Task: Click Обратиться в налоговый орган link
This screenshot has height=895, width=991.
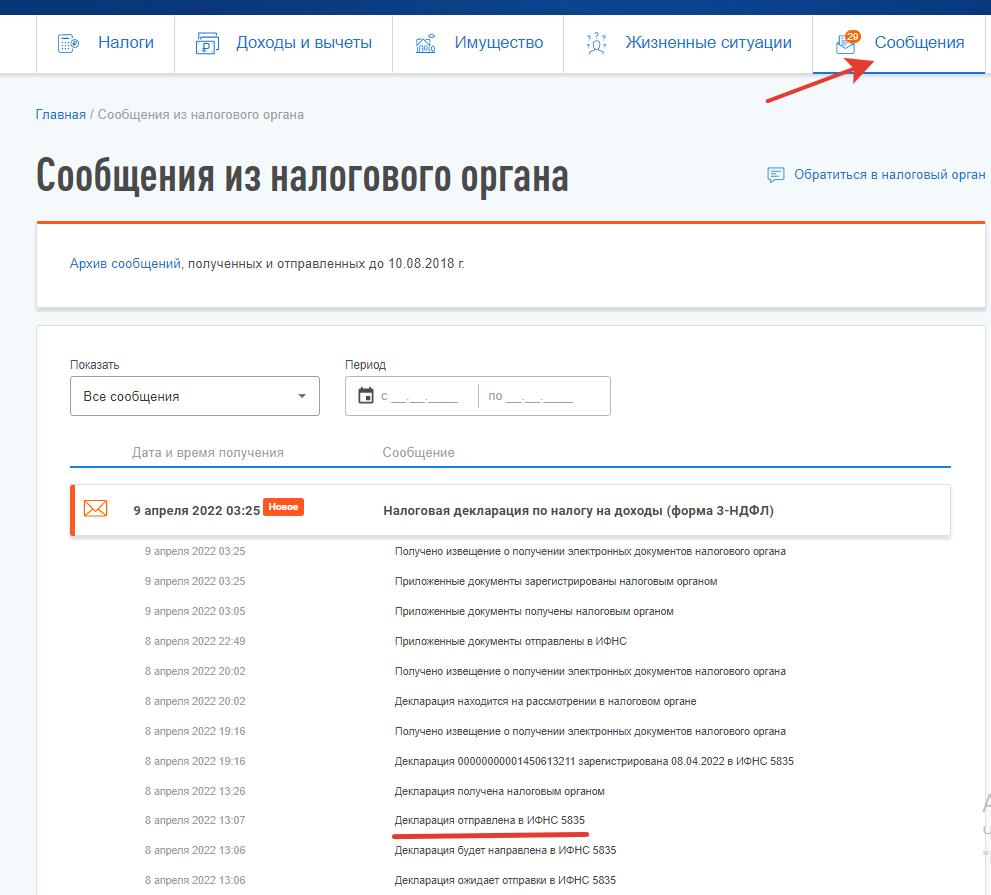Action: (x=889, y=175)
